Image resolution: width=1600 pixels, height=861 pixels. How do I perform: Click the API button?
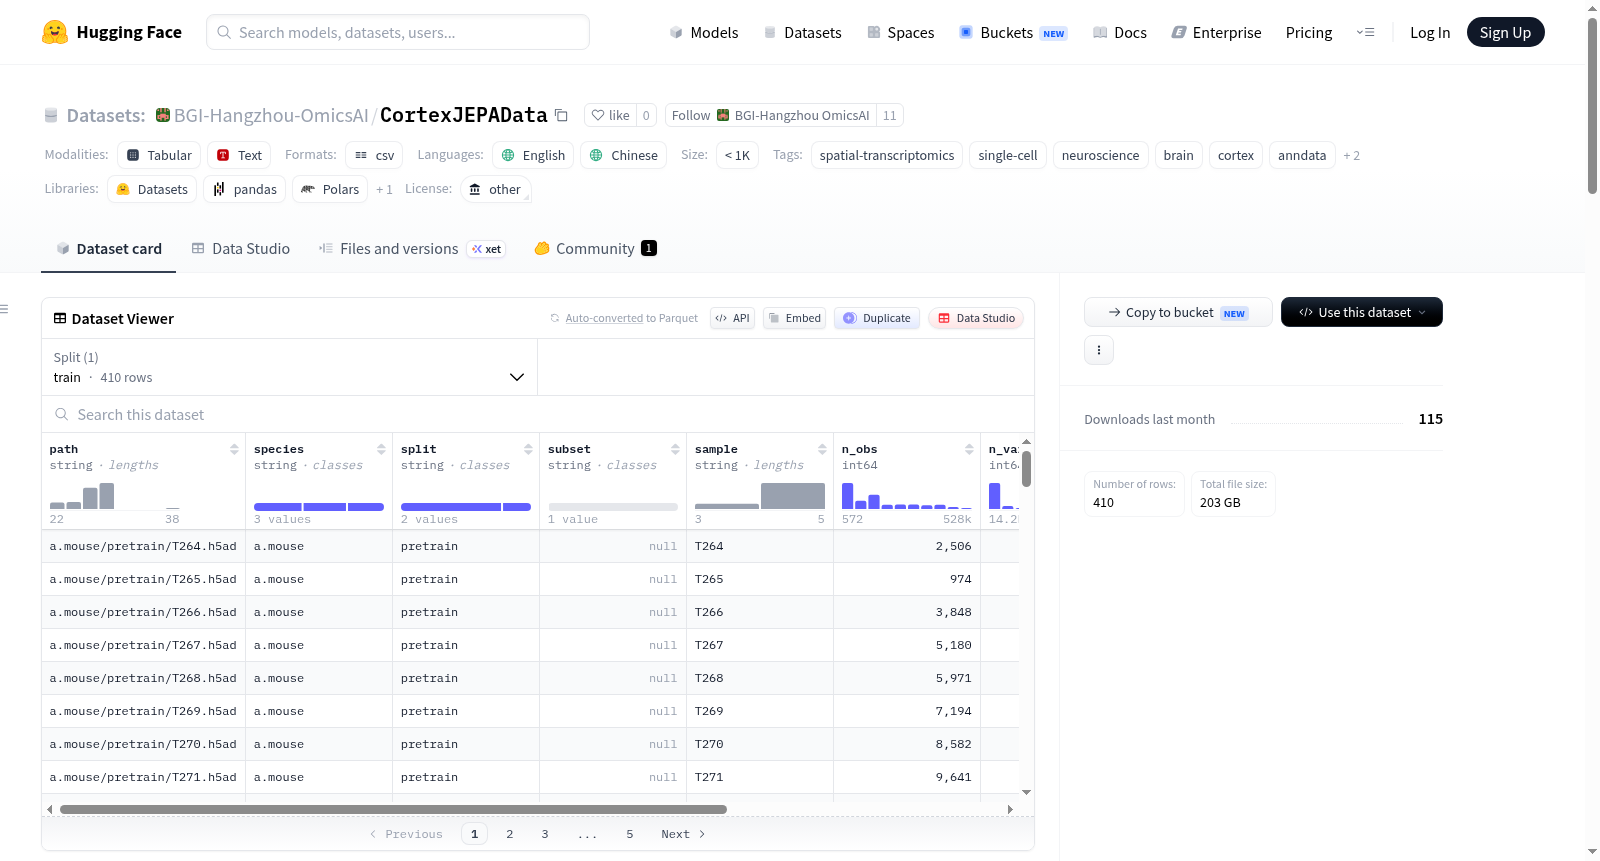732,318
